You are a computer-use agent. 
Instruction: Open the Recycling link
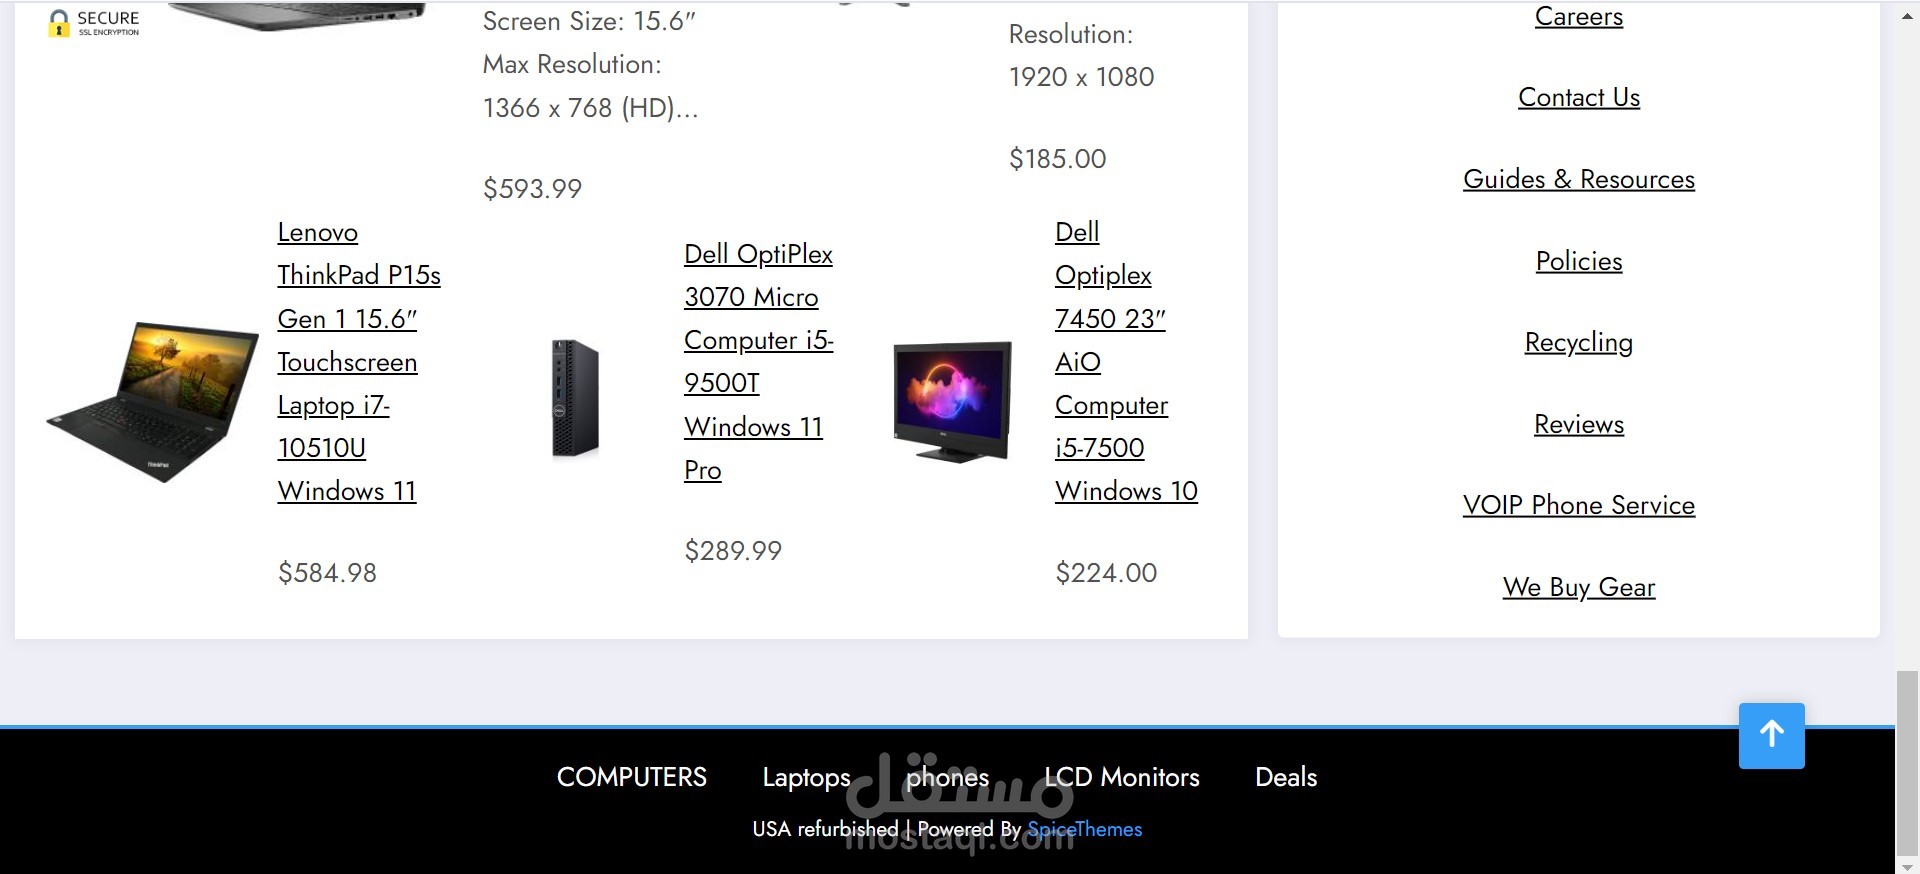1579,342
